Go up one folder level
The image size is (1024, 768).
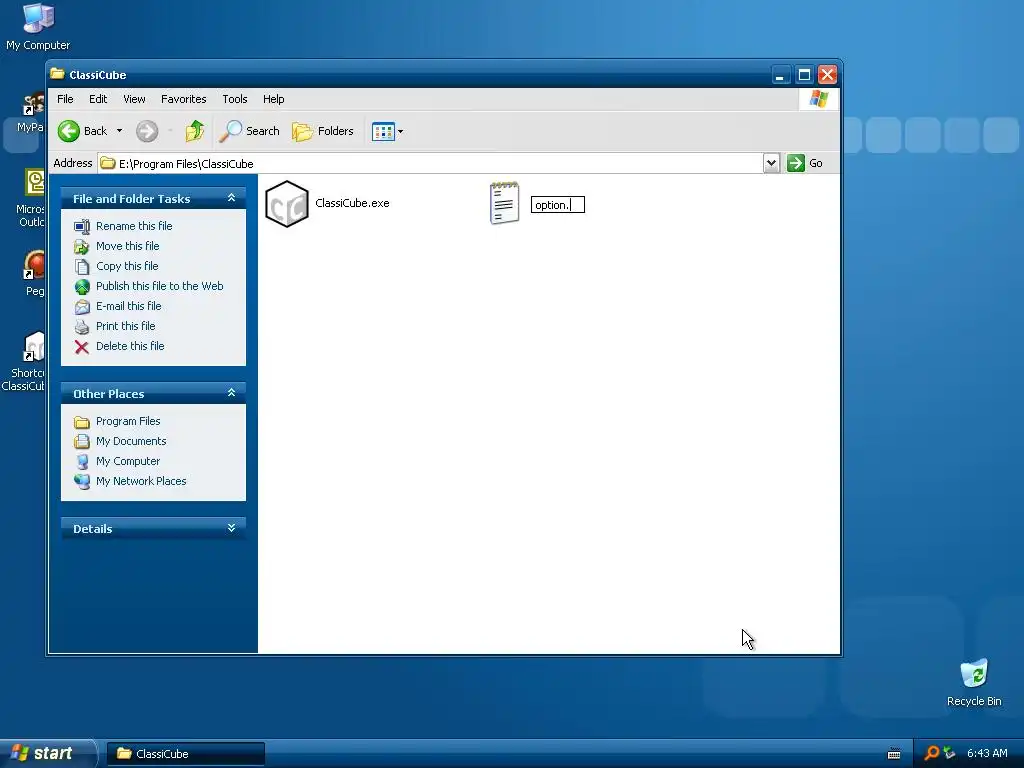195,131
